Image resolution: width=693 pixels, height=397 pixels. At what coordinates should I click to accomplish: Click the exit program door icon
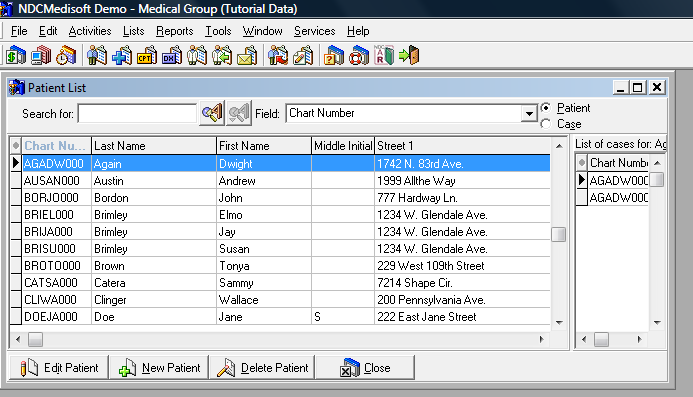click(409, 56)
